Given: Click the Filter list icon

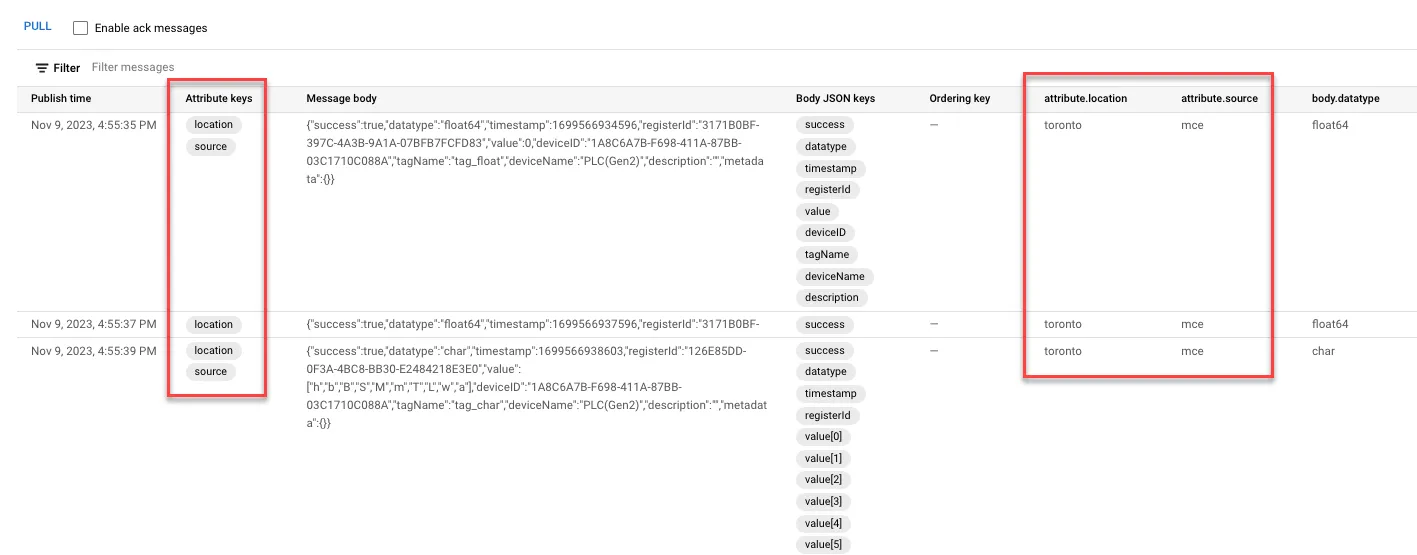Looking at the screenshot, I should click(x=42, y=68).
